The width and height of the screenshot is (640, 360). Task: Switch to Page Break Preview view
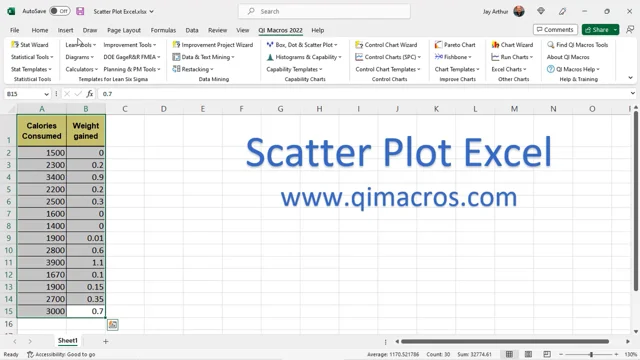coord(547,354)
